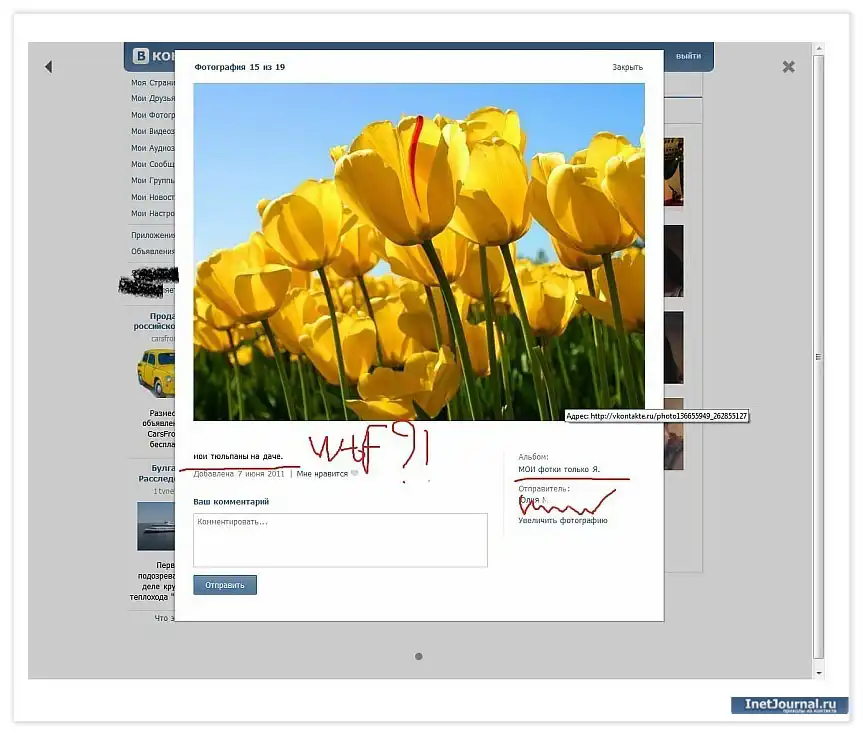The height and width of the screenshot is (735, 863).
Task: Open Мои Друзья in left menu
Action: point(153,99)
